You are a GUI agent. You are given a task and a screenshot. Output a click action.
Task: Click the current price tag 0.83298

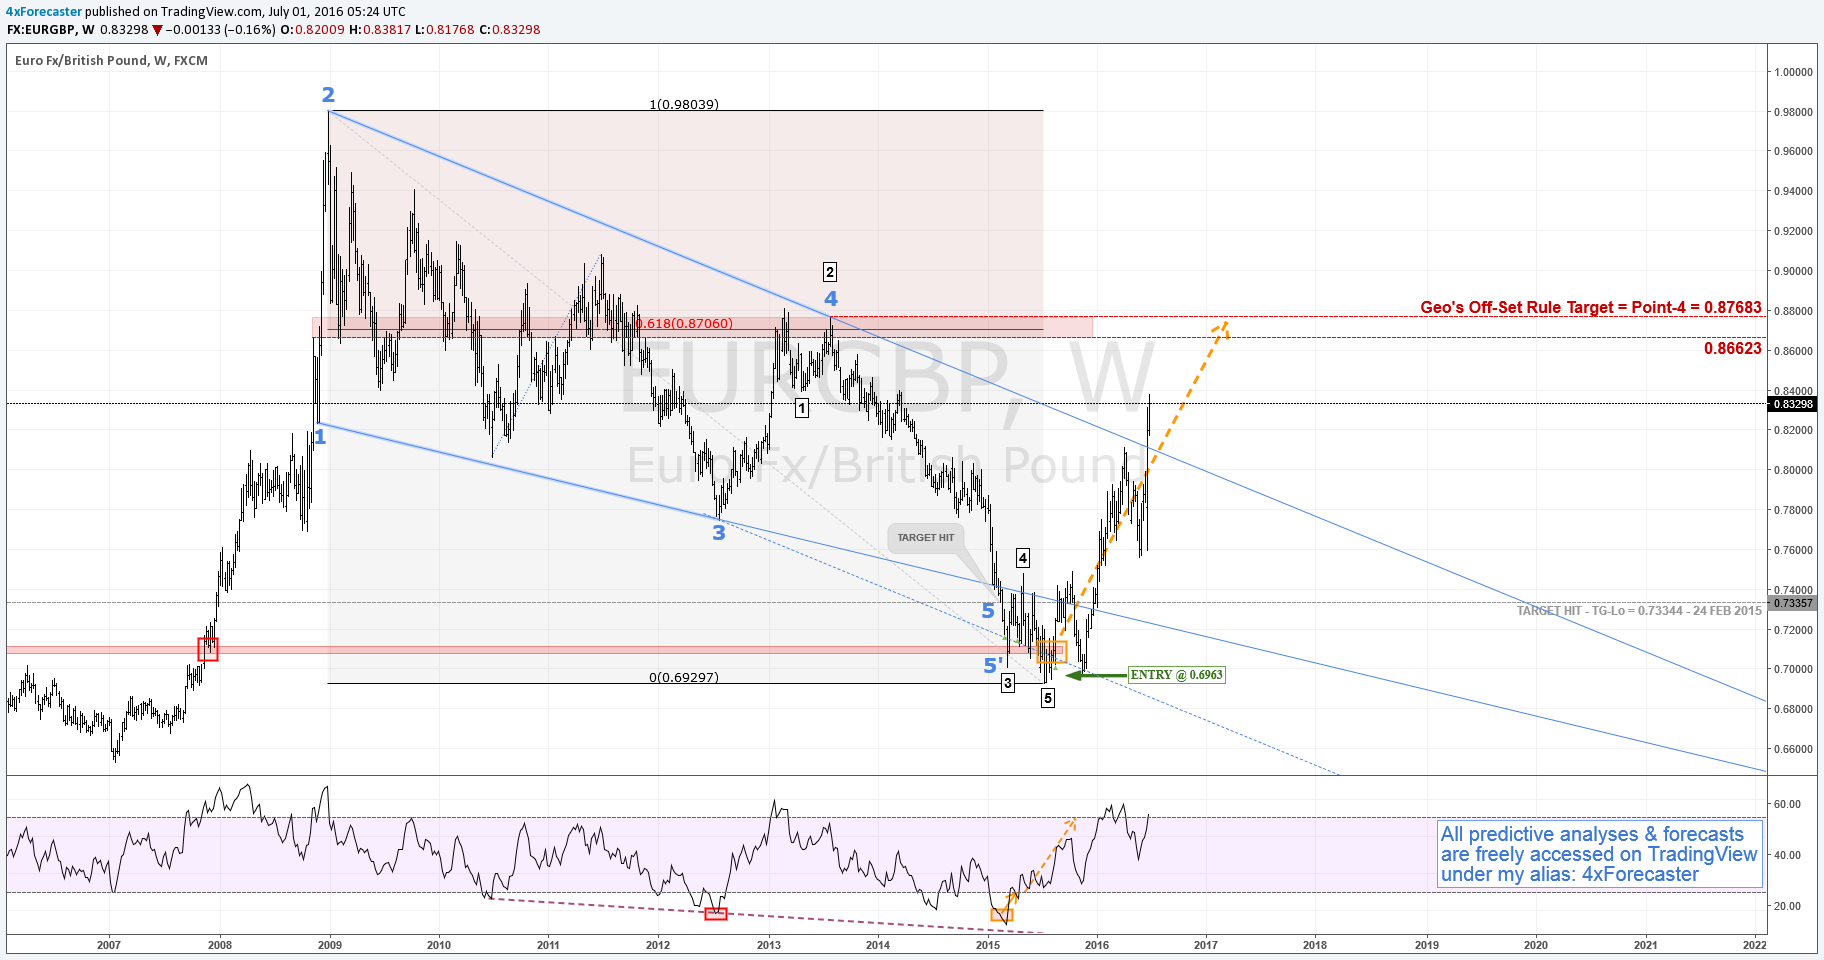[1793, 404]
